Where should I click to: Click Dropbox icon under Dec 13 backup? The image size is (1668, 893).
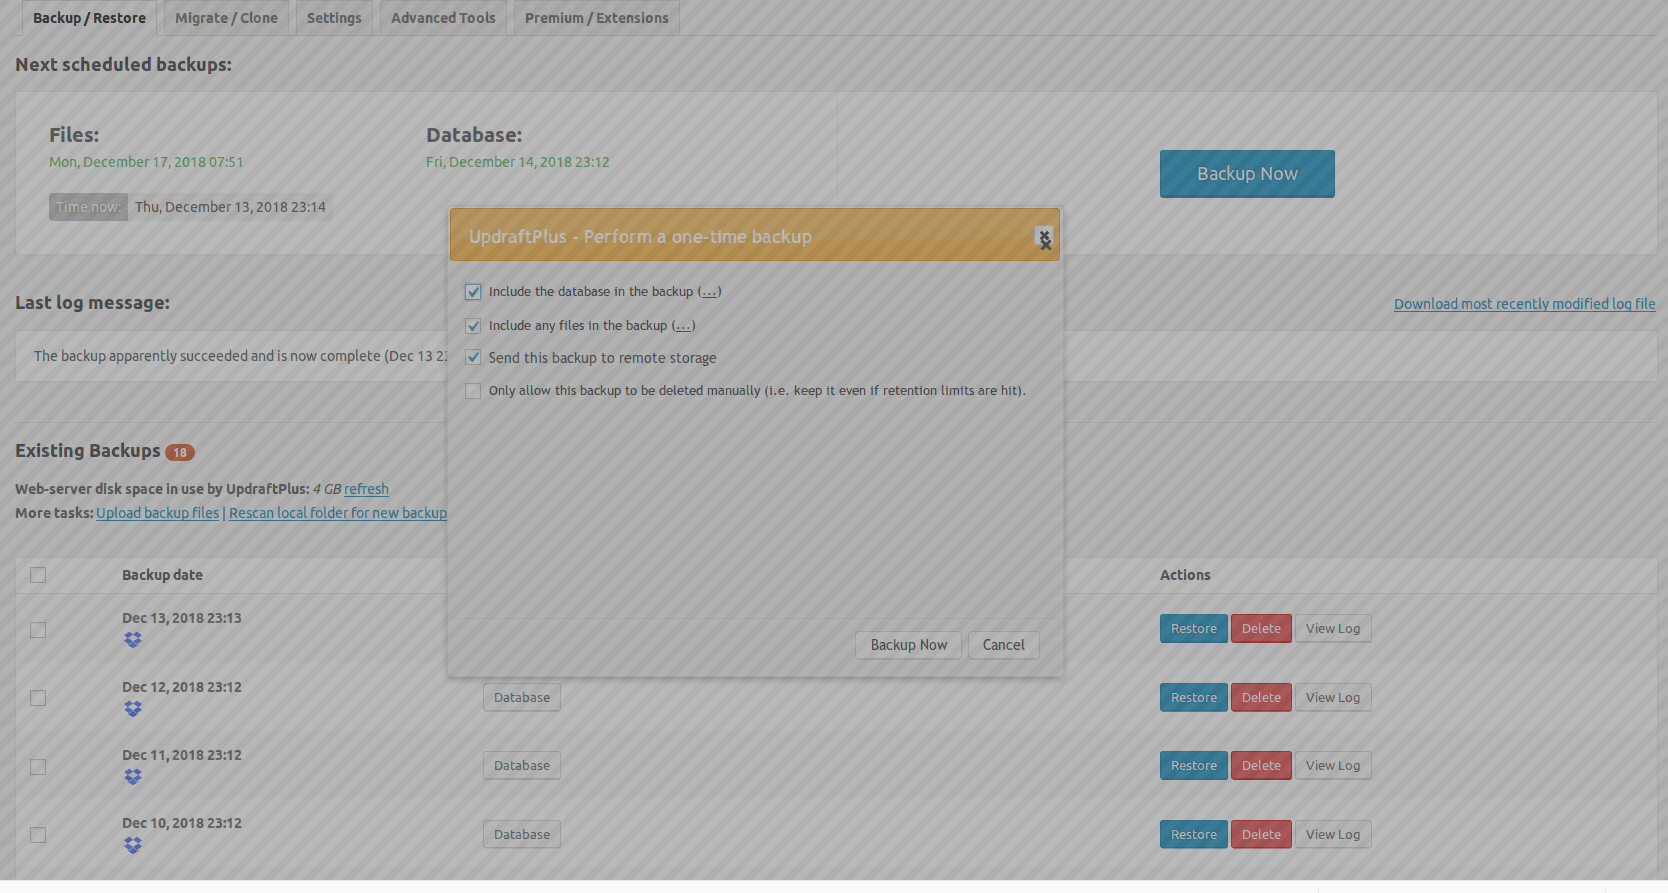pos(133,640)
